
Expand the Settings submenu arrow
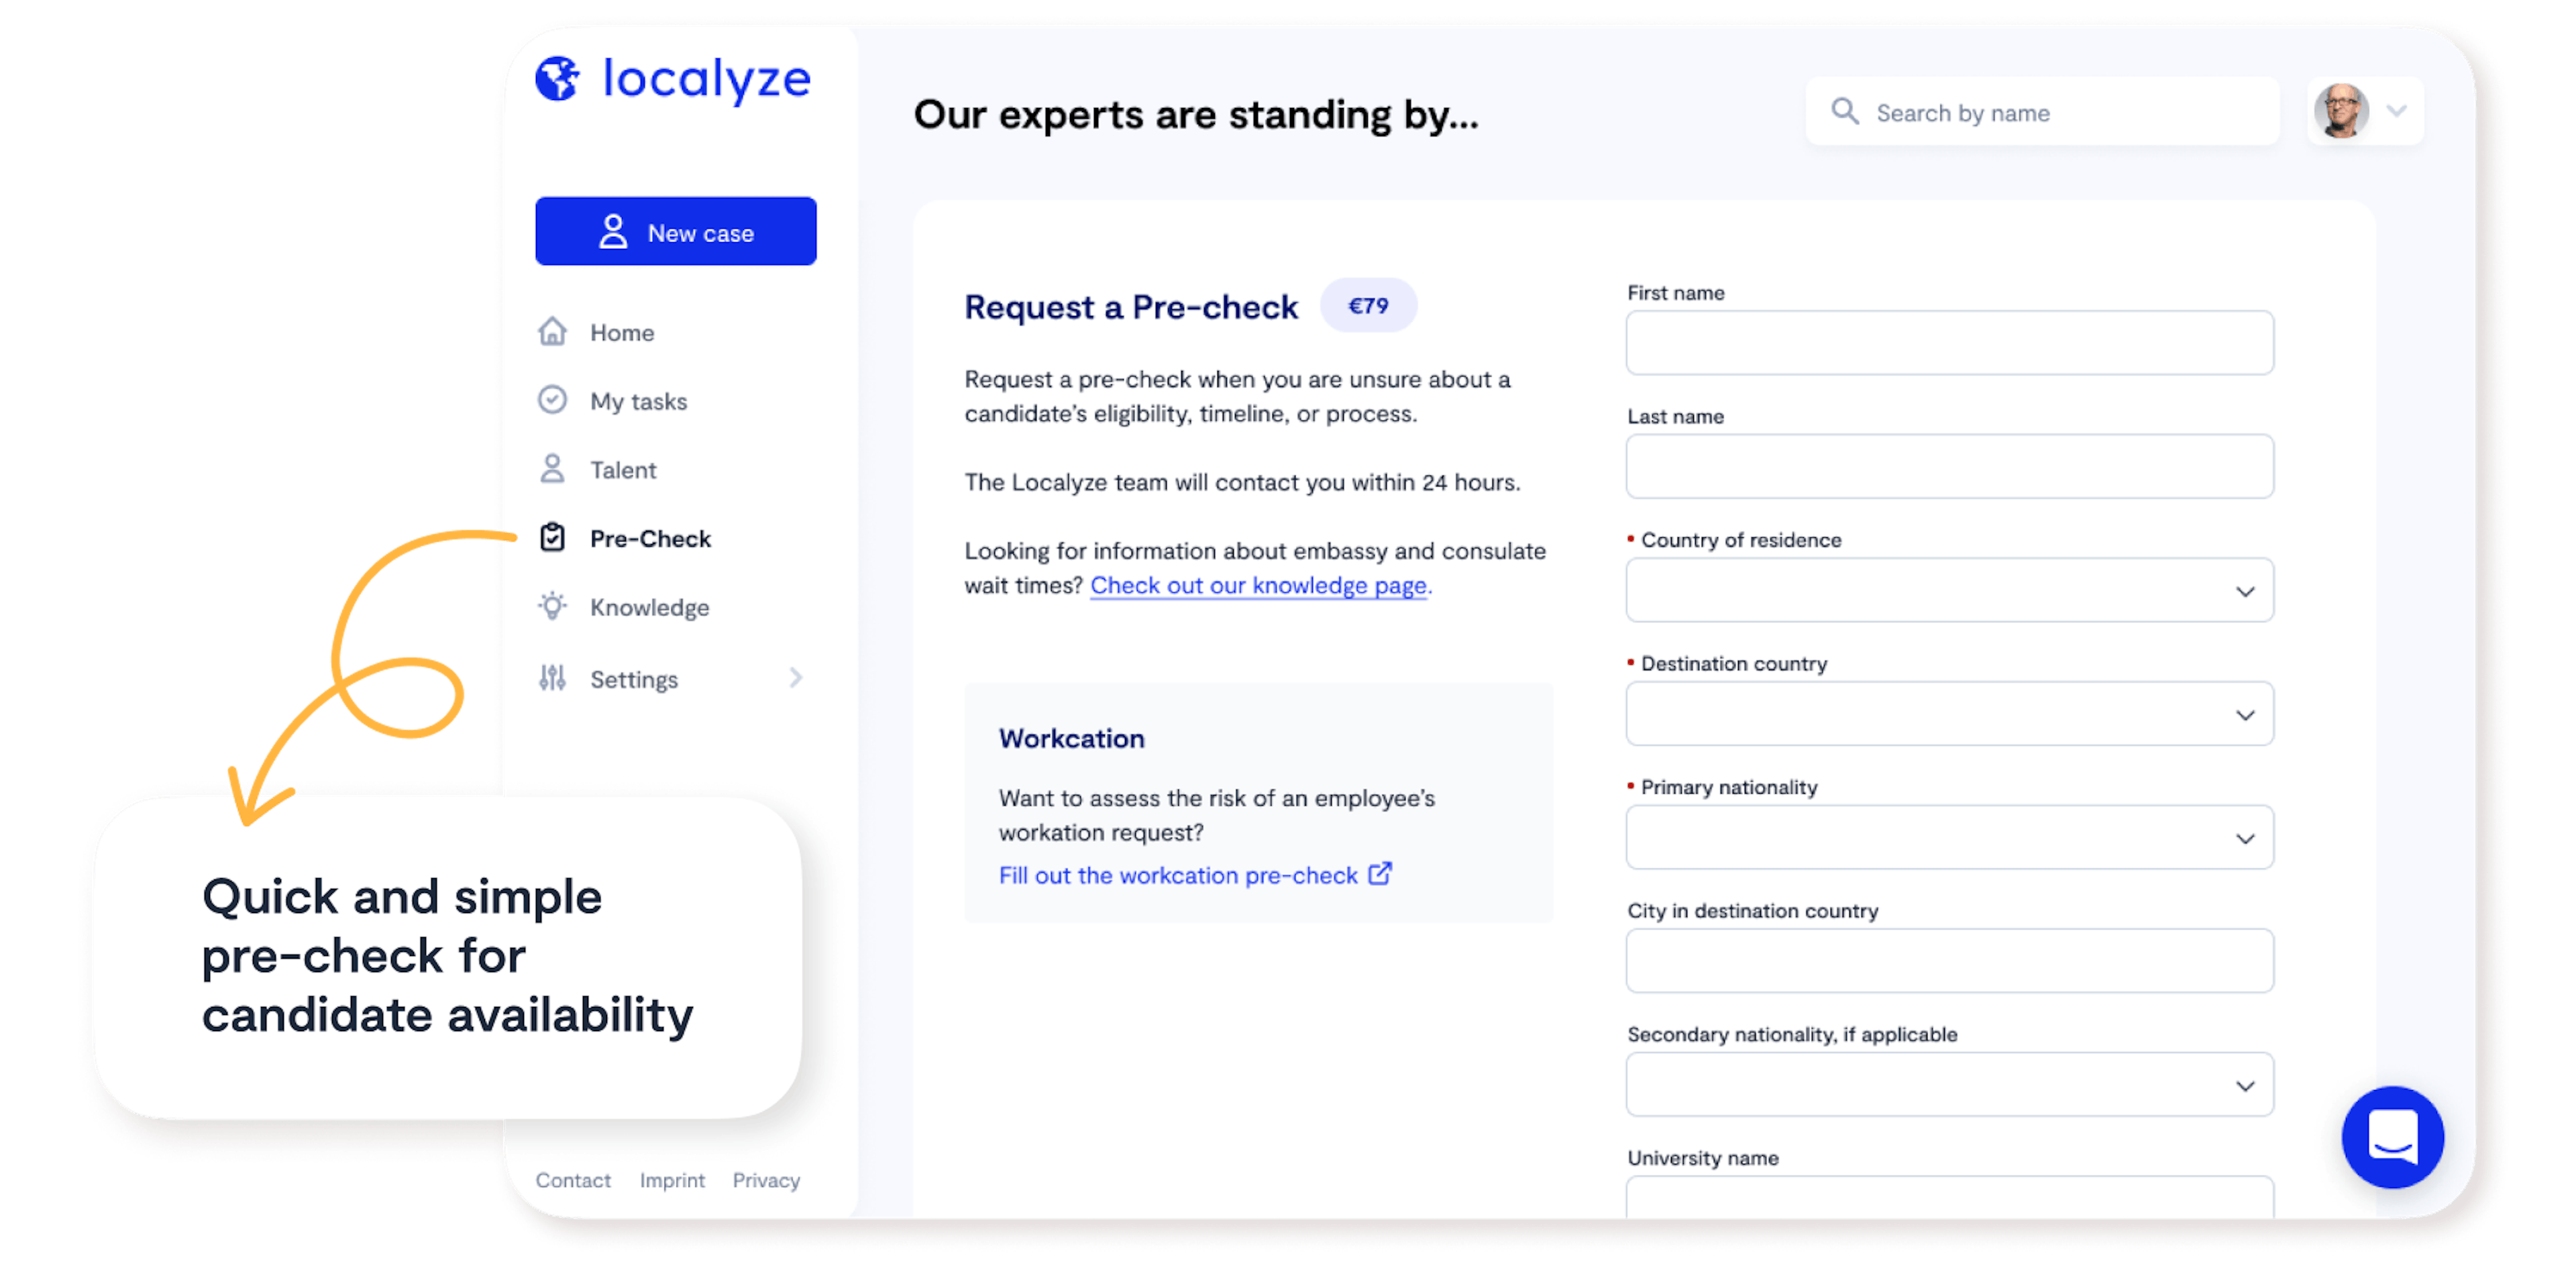coord(796,678)
